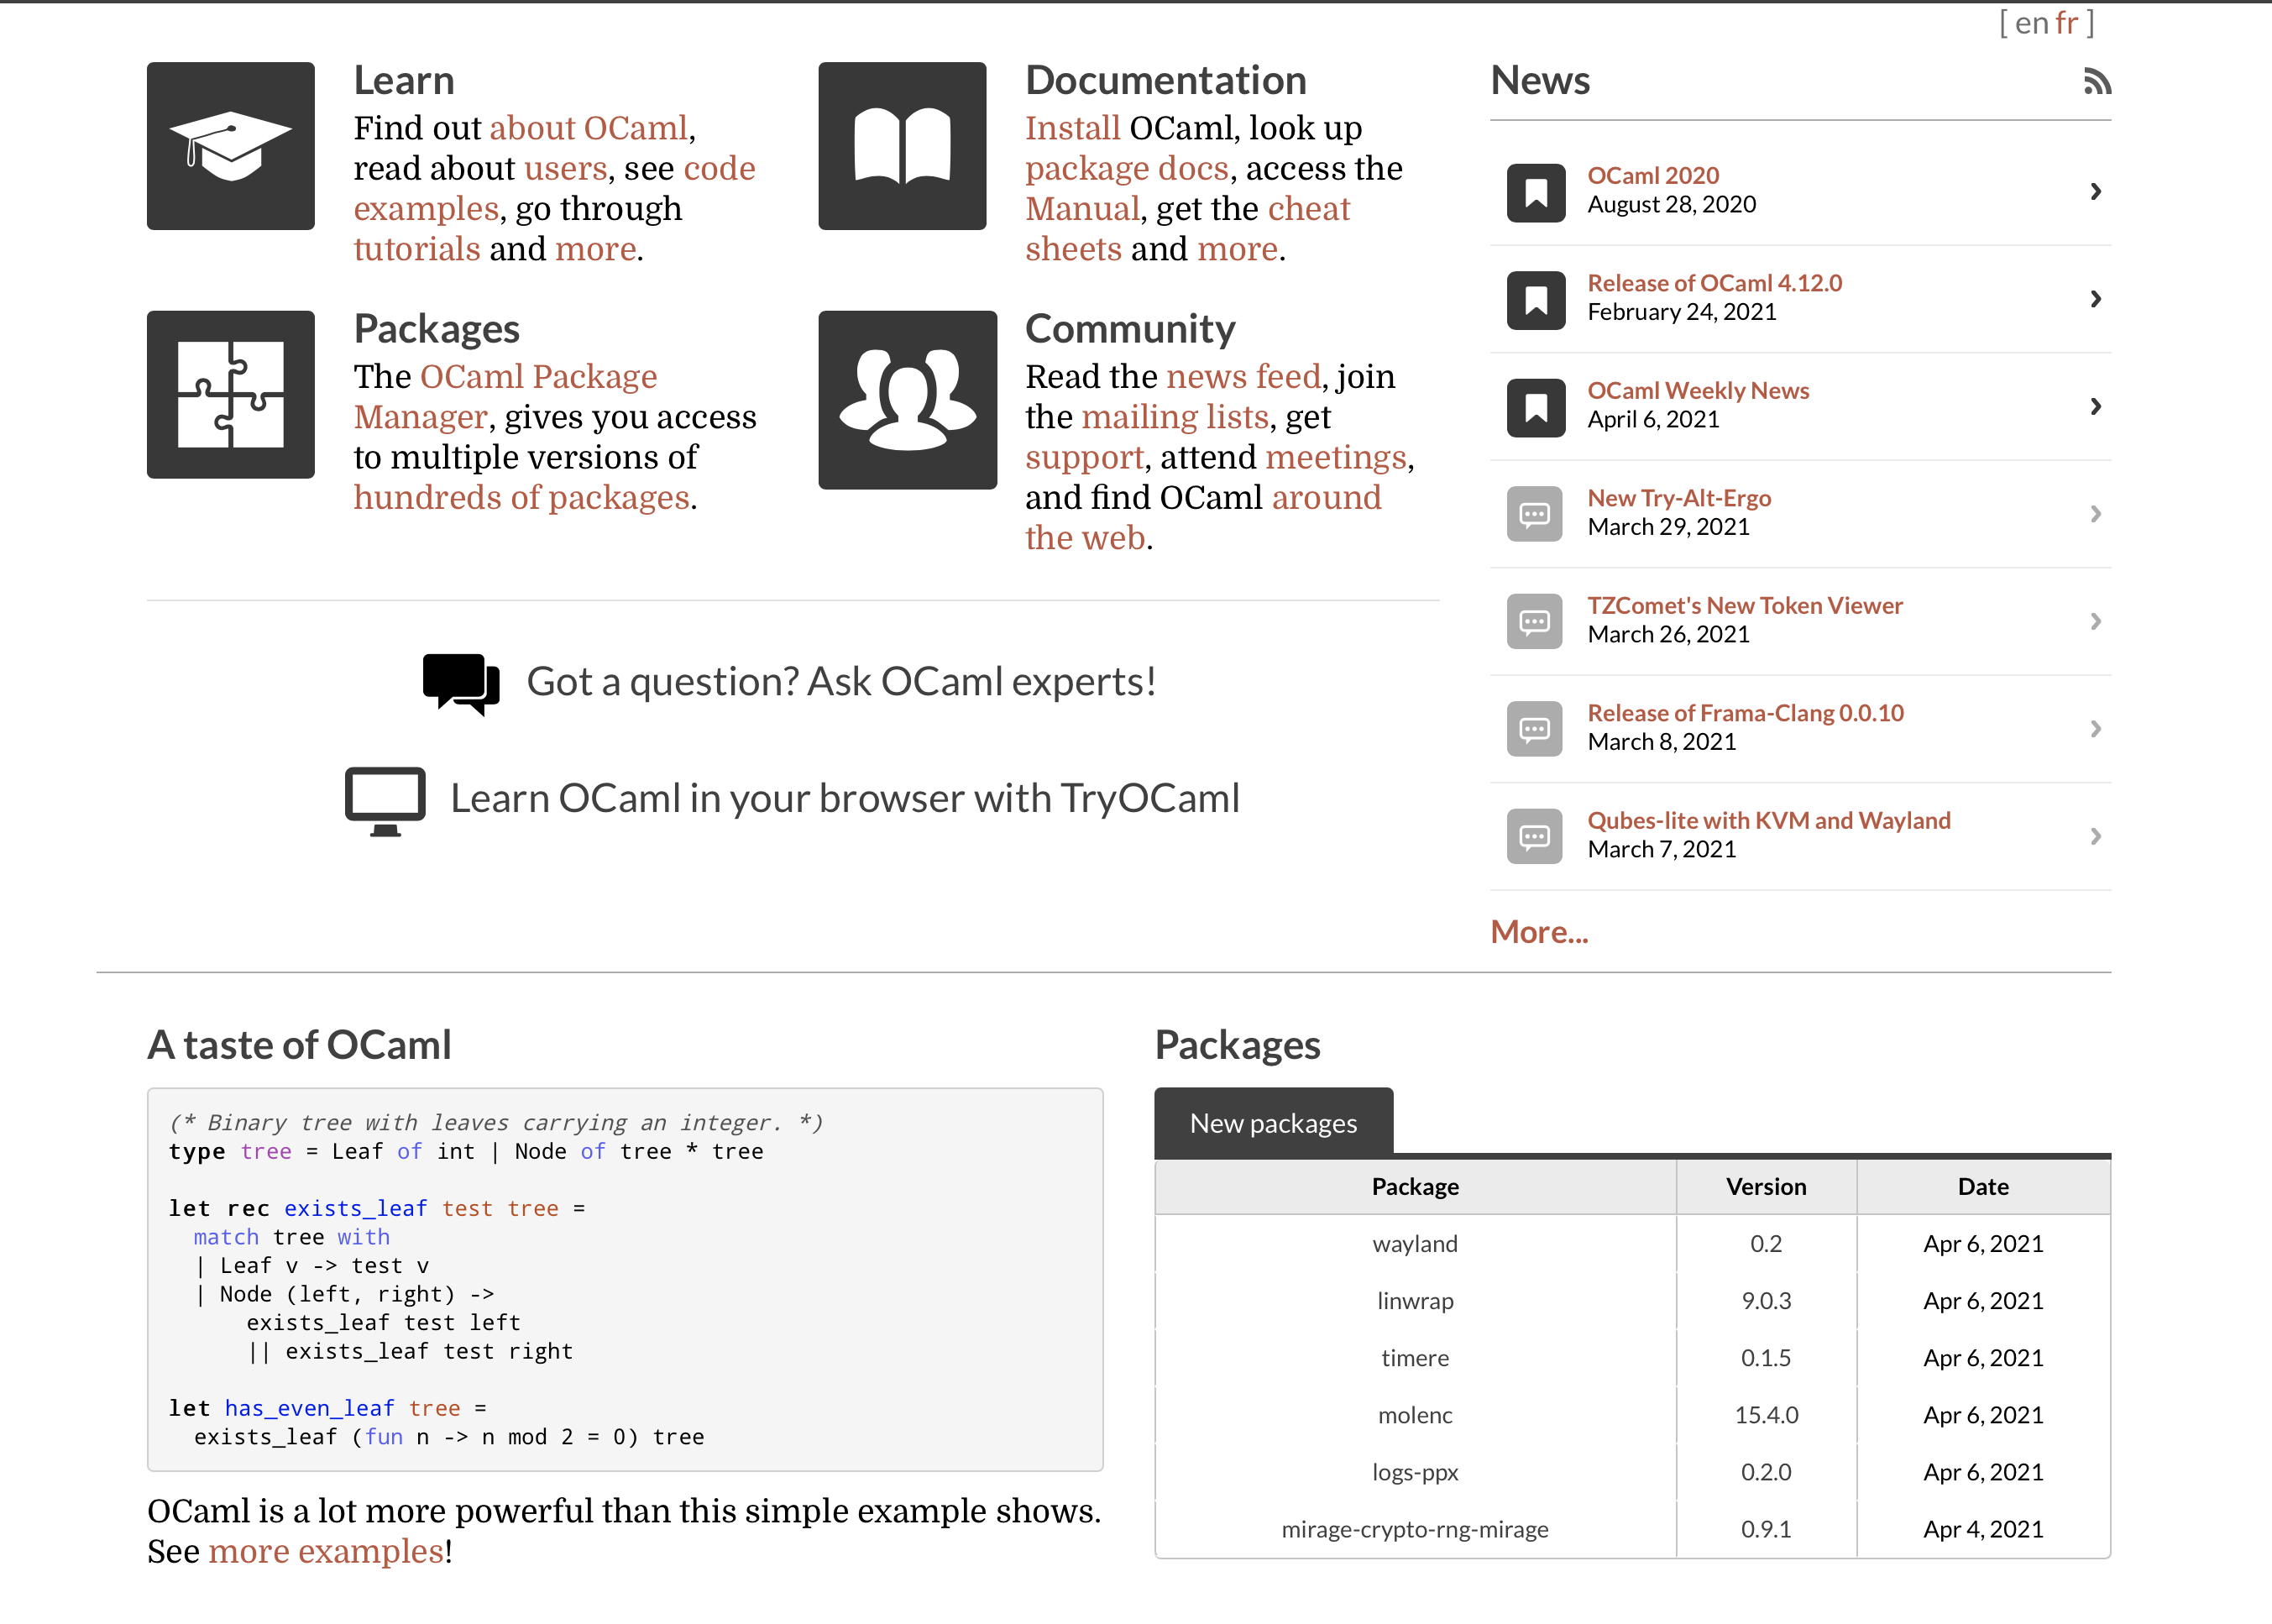Open the Learn section heading

click(404, 80)
